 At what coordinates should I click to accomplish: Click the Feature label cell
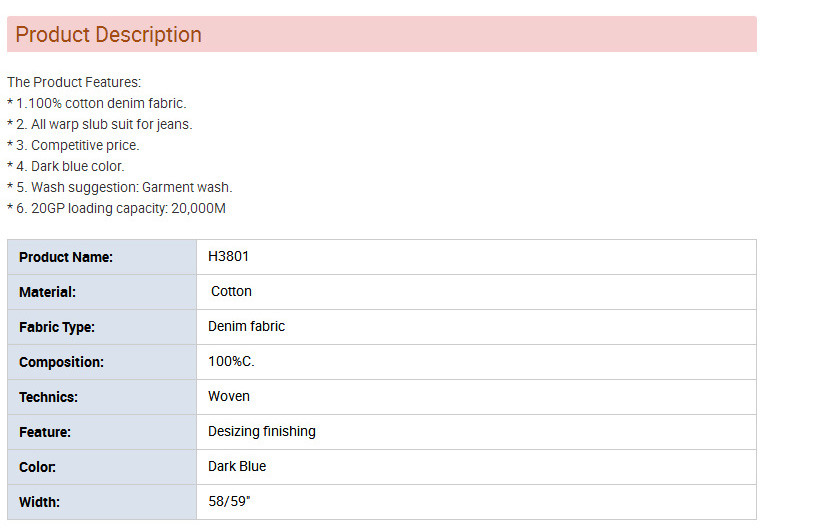[102, 432]
